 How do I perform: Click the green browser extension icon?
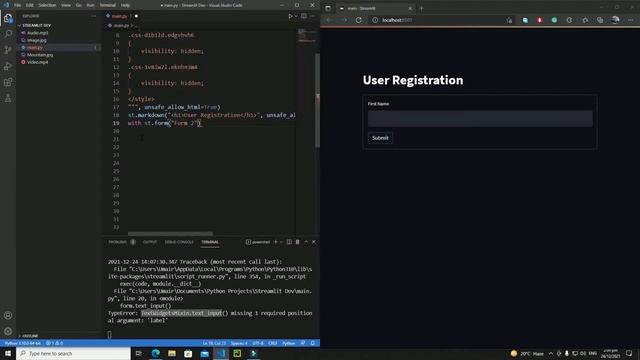554,20
